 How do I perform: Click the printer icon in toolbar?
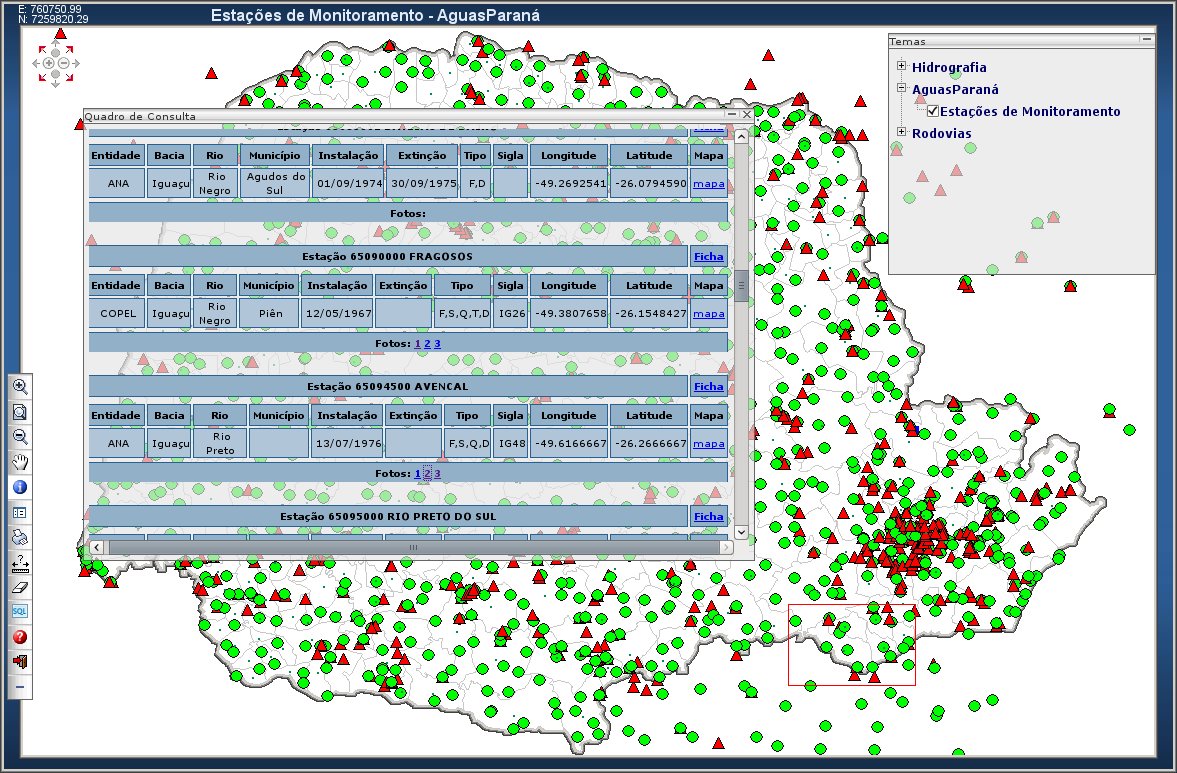point(20,537)
